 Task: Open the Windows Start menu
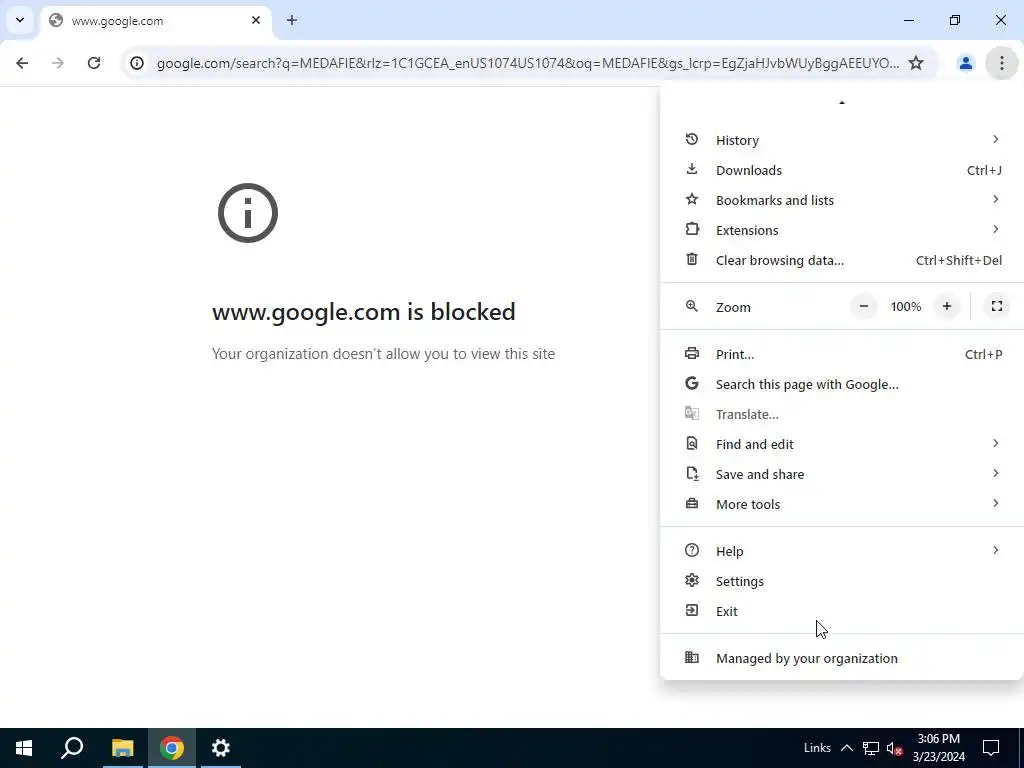point(24,748)
